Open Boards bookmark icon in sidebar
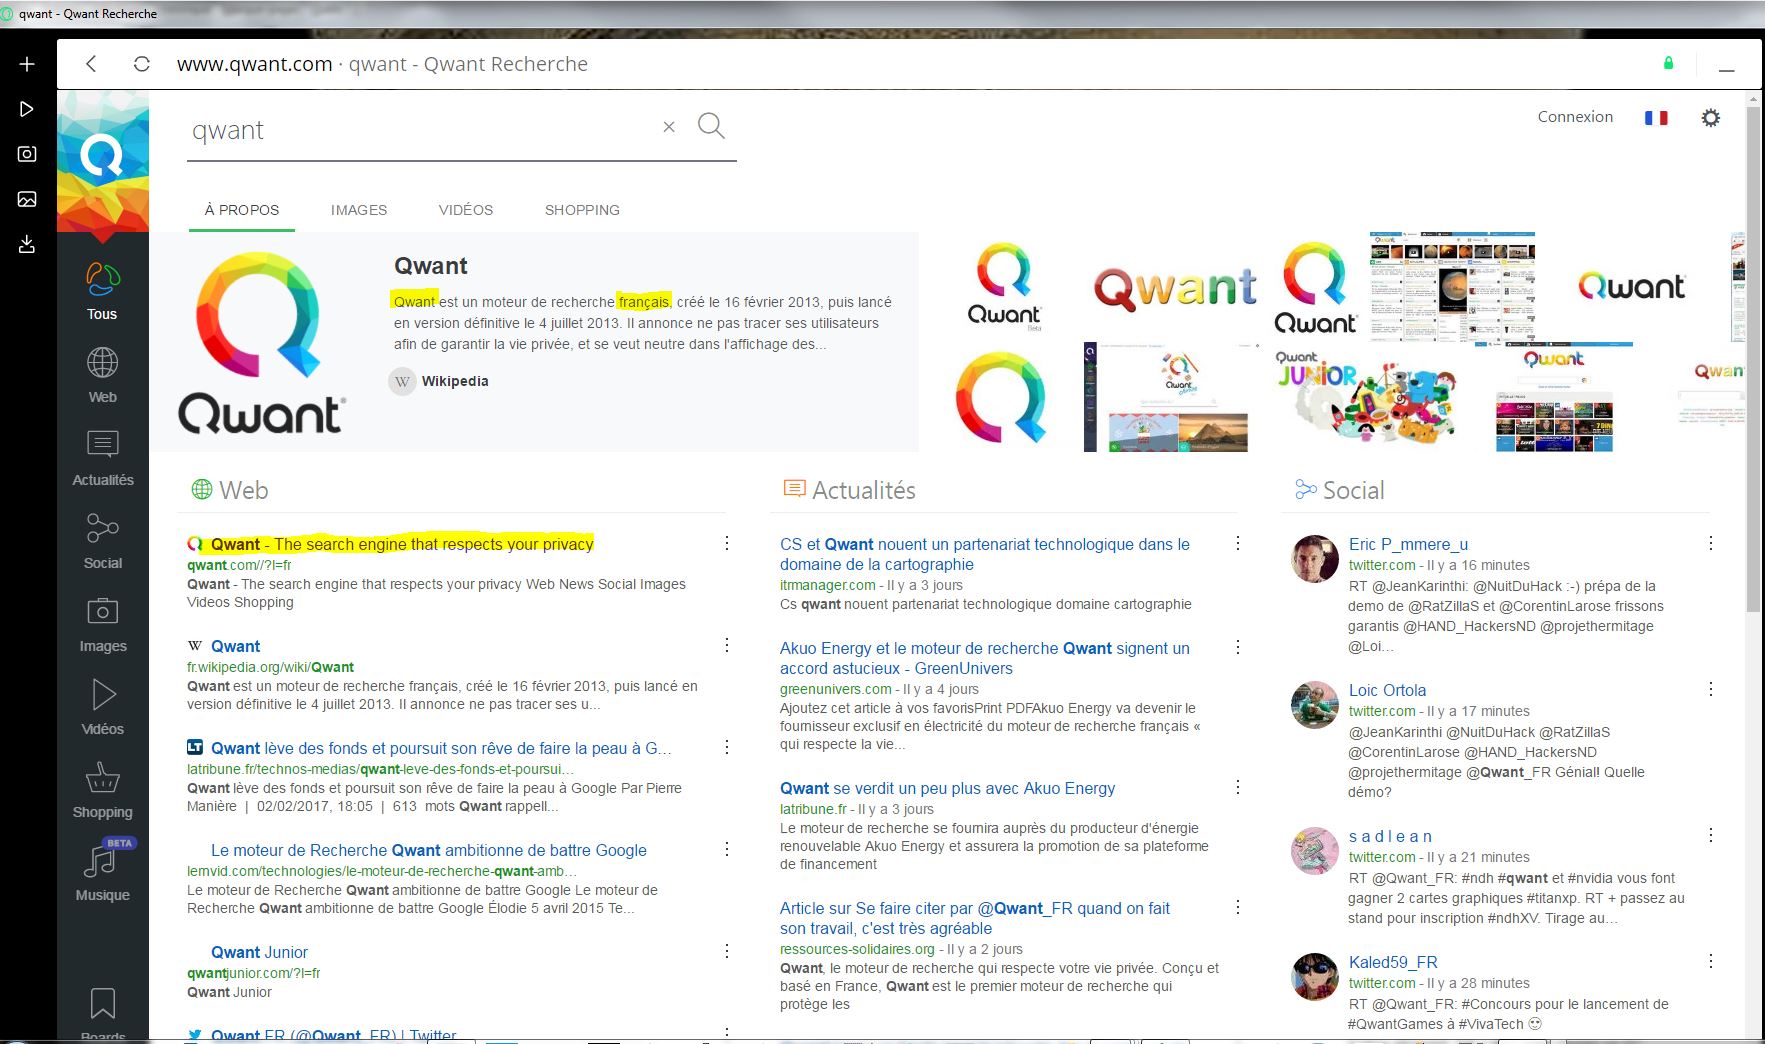 [102, 1004]
